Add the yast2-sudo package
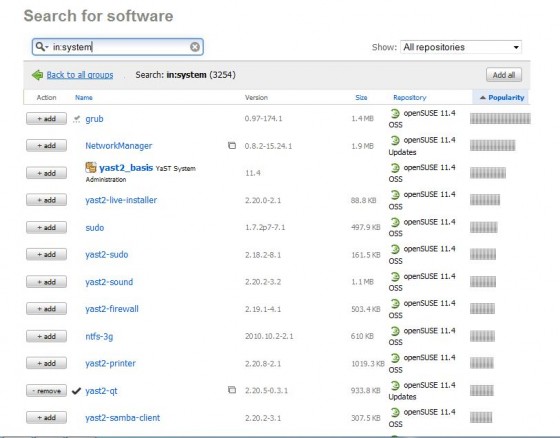Image resolution: width=560 pixels, height=438 pixels. click(x=46, y=254)
